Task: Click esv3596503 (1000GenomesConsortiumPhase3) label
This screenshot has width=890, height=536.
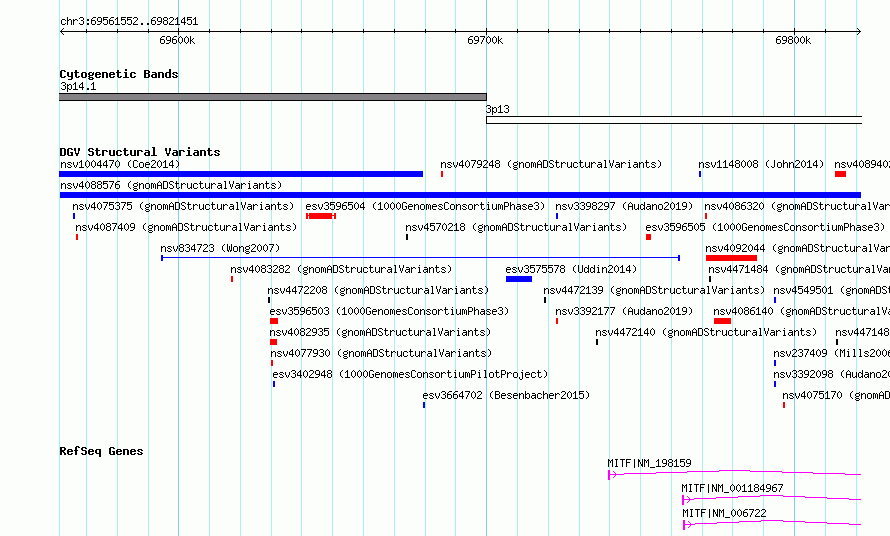Action: (x=389, y=311)
